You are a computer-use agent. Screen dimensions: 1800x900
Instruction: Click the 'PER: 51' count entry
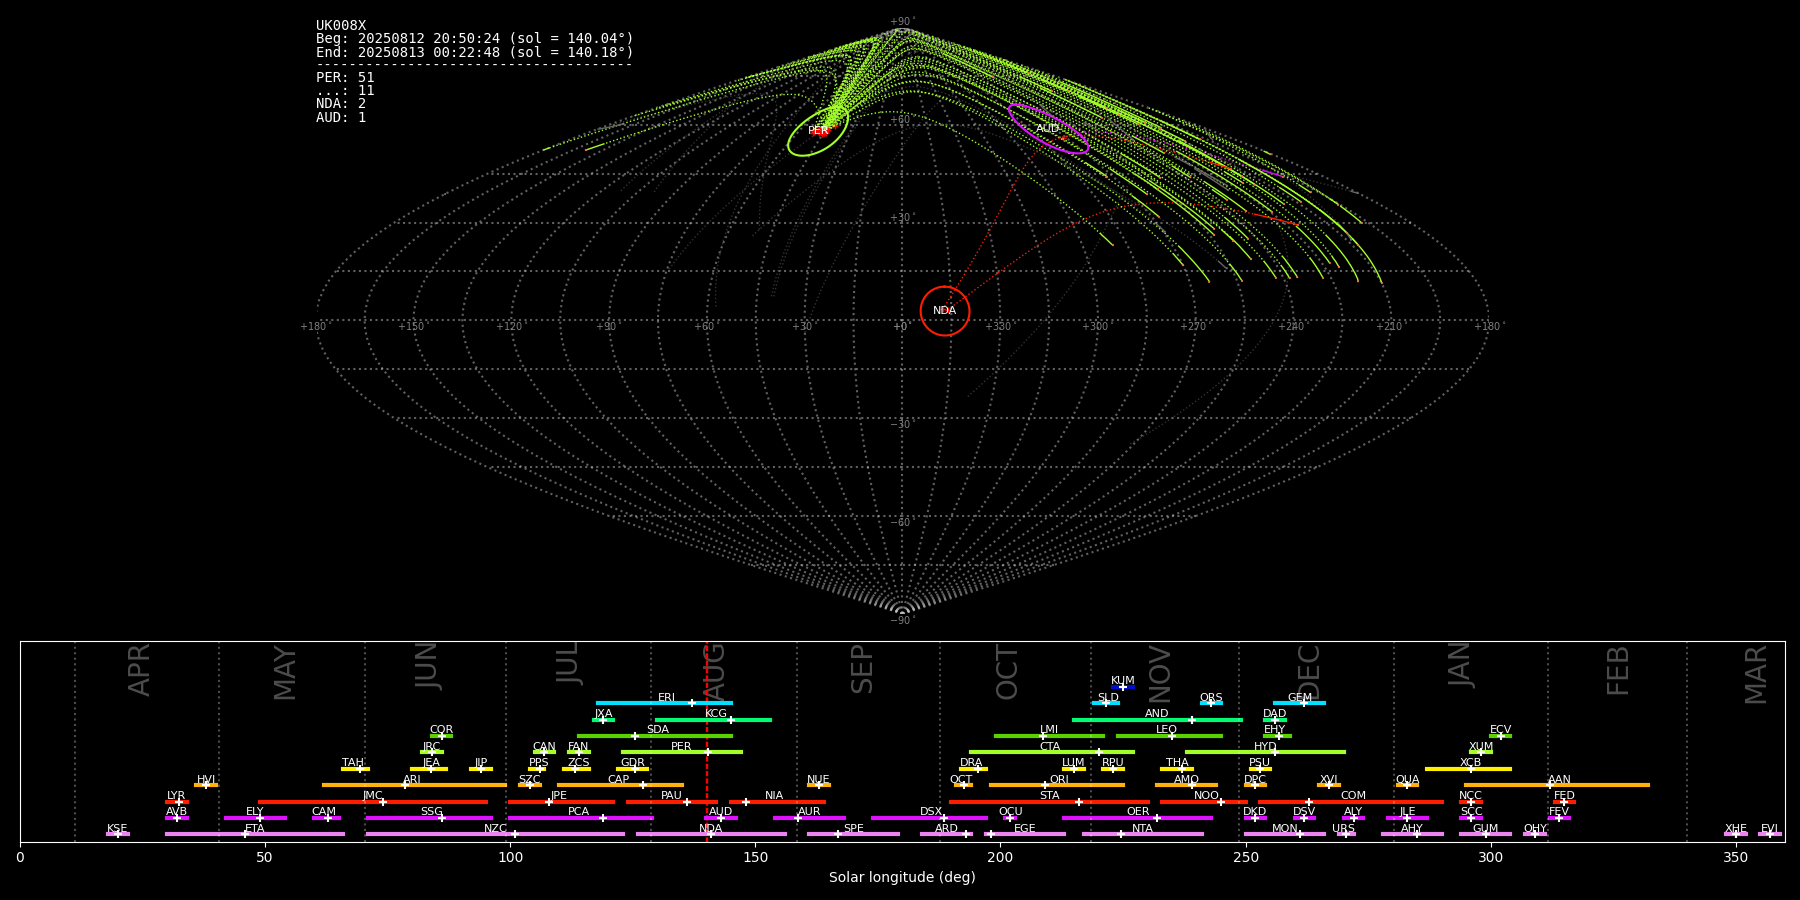[345, 78]
